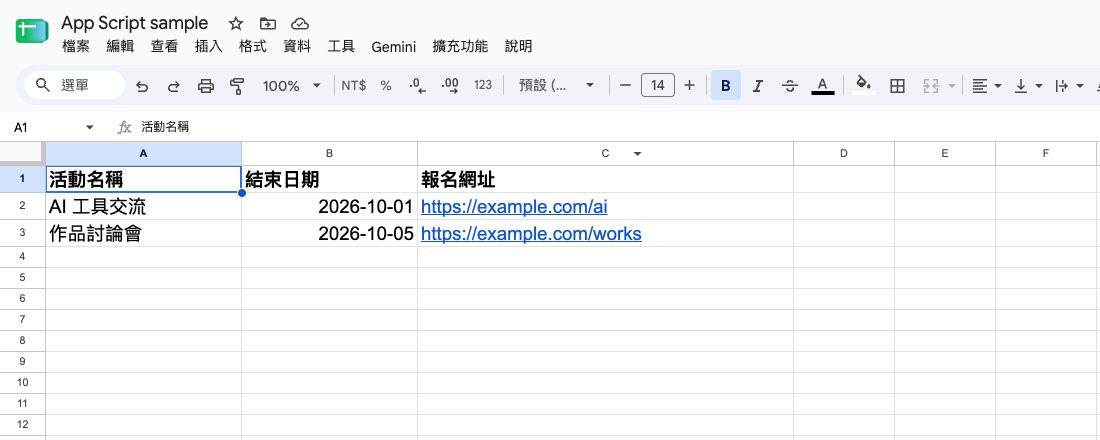
Task: Select the cell 2026-10-05
Action: click(x=330, y=234)
